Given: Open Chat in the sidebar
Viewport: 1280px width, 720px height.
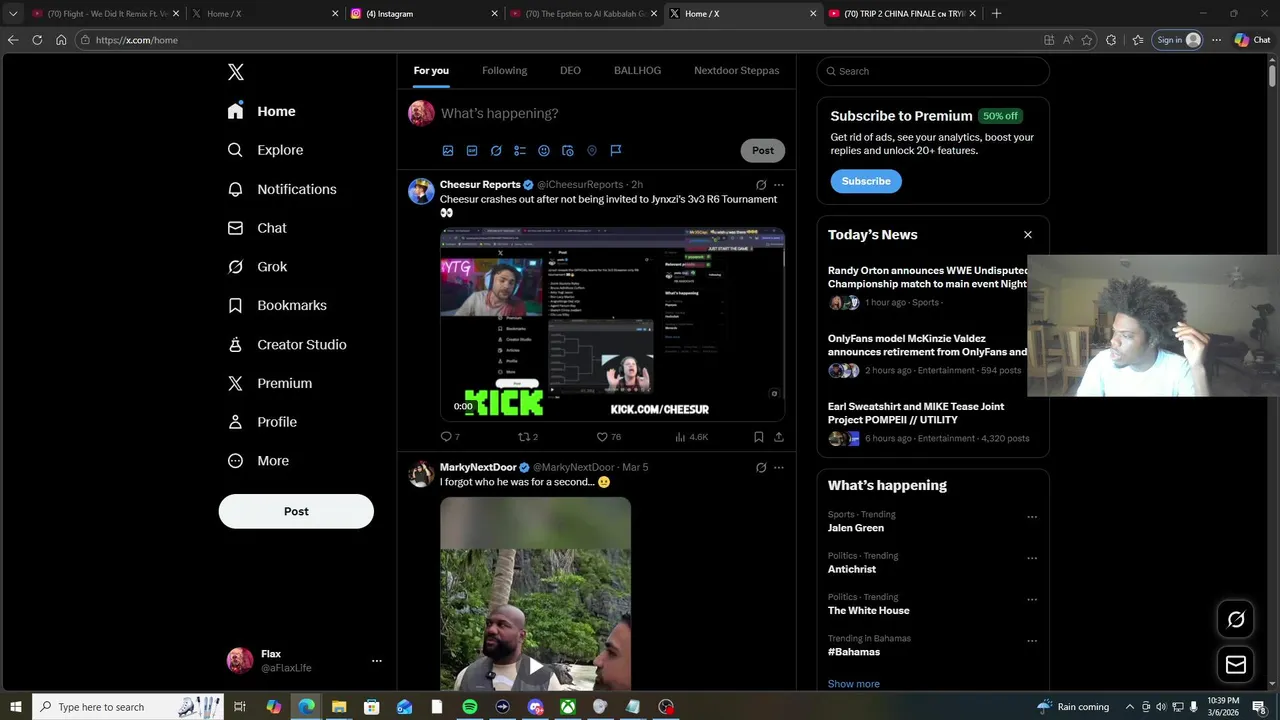Looking at the screenshot, I should pyautogui.click(x=257, y=228).
